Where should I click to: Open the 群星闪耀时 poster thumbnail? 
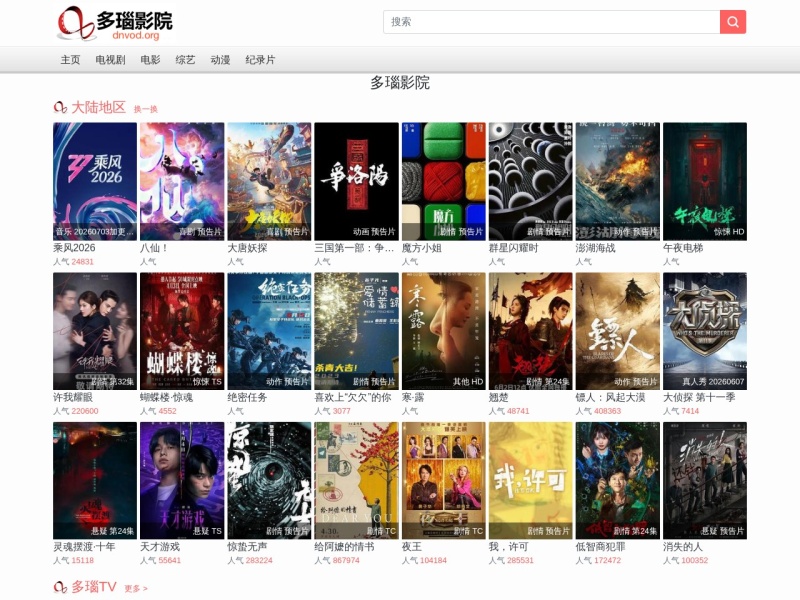click(x=531, y=181)
